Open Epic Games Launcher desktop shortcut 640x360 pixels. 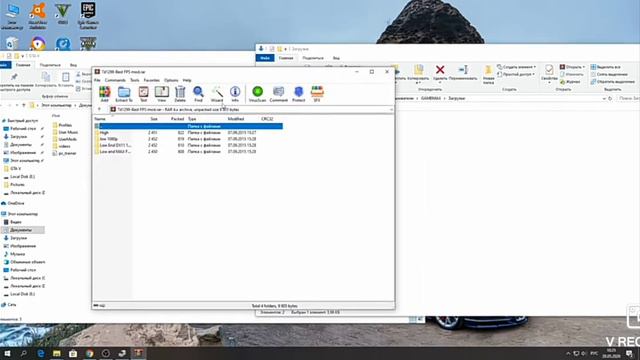pyautogui.click(x=88, y=16)
